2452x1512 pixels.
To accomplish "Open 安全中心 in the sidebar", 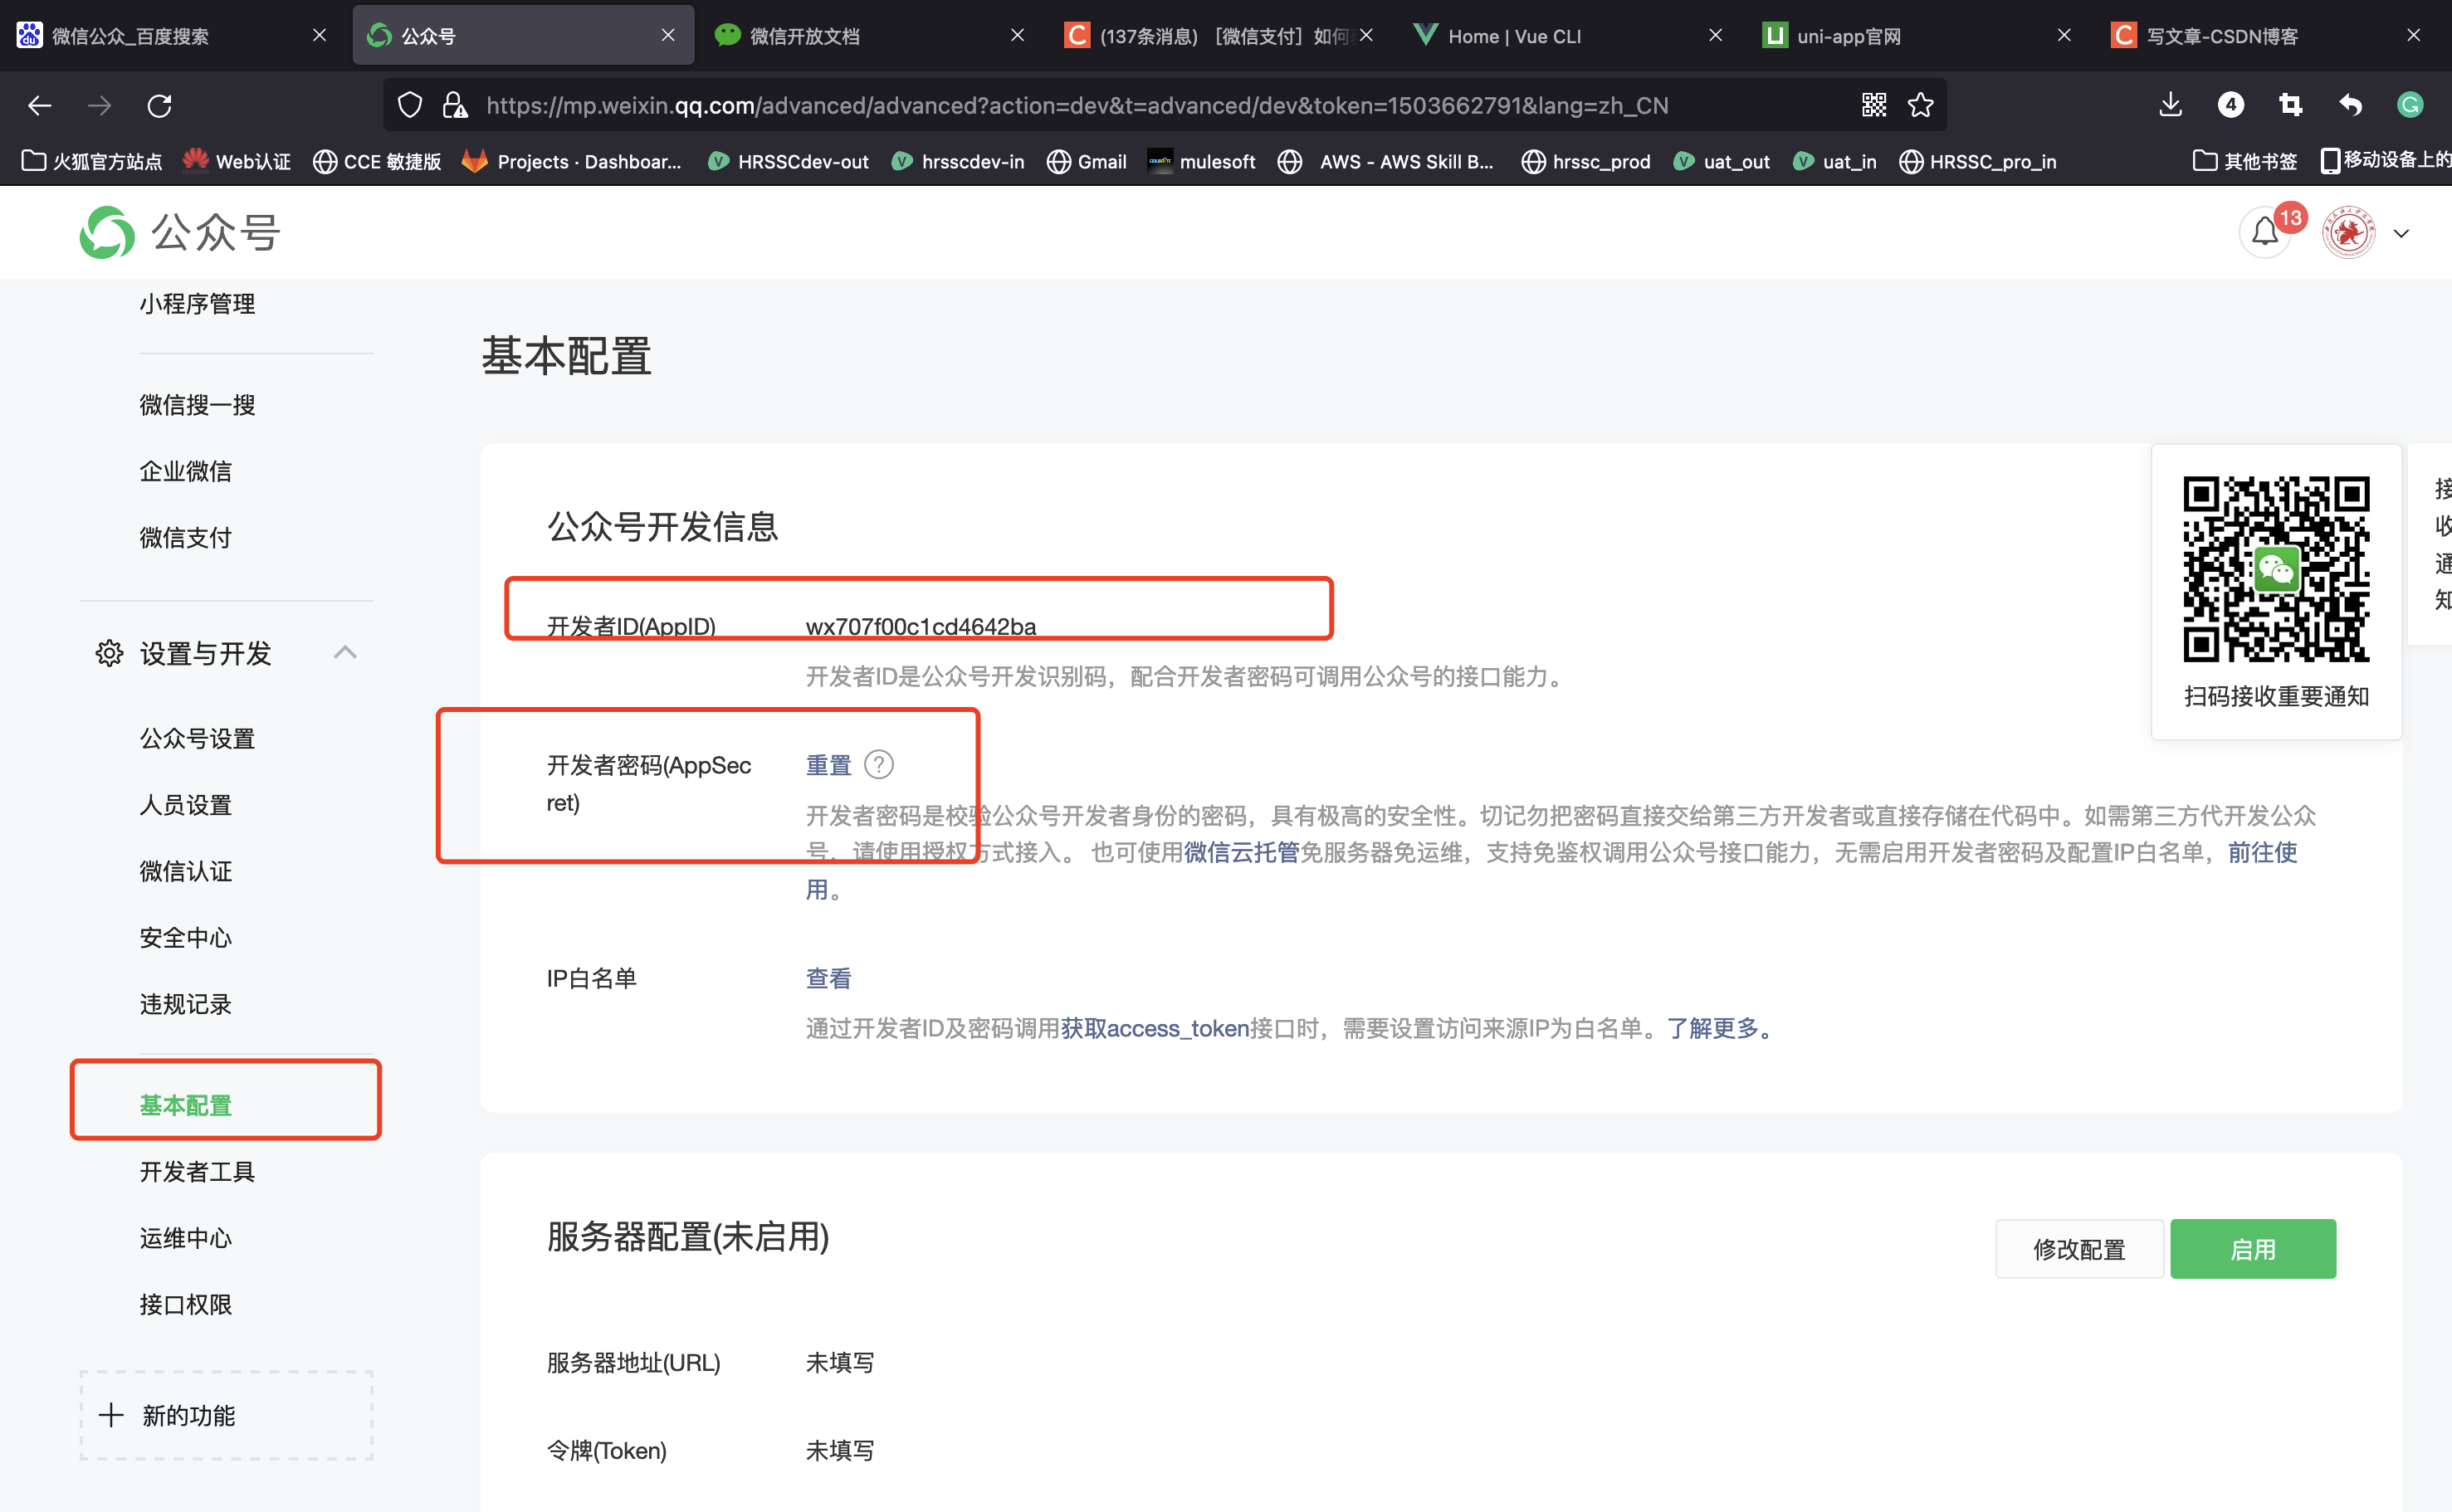I will coord(185,937).
